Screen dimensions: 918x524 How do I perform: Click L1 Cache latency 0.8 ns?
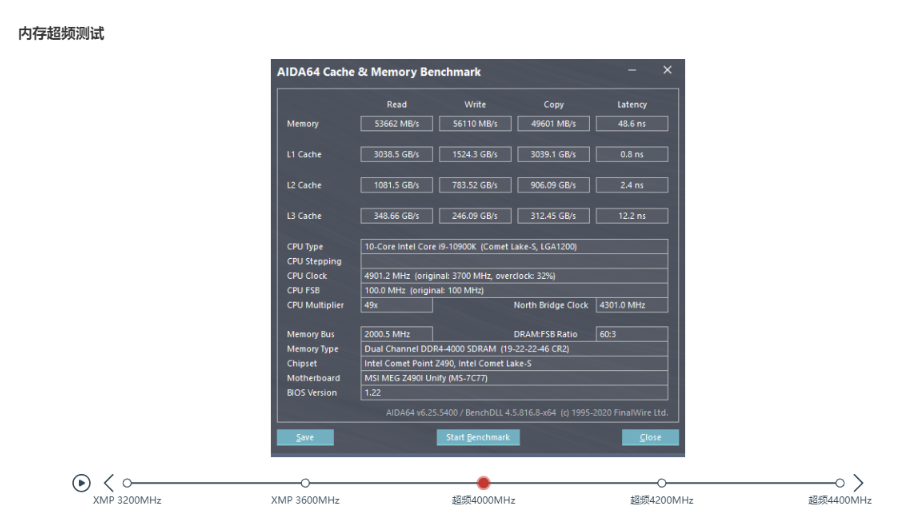tap(632, 155)
